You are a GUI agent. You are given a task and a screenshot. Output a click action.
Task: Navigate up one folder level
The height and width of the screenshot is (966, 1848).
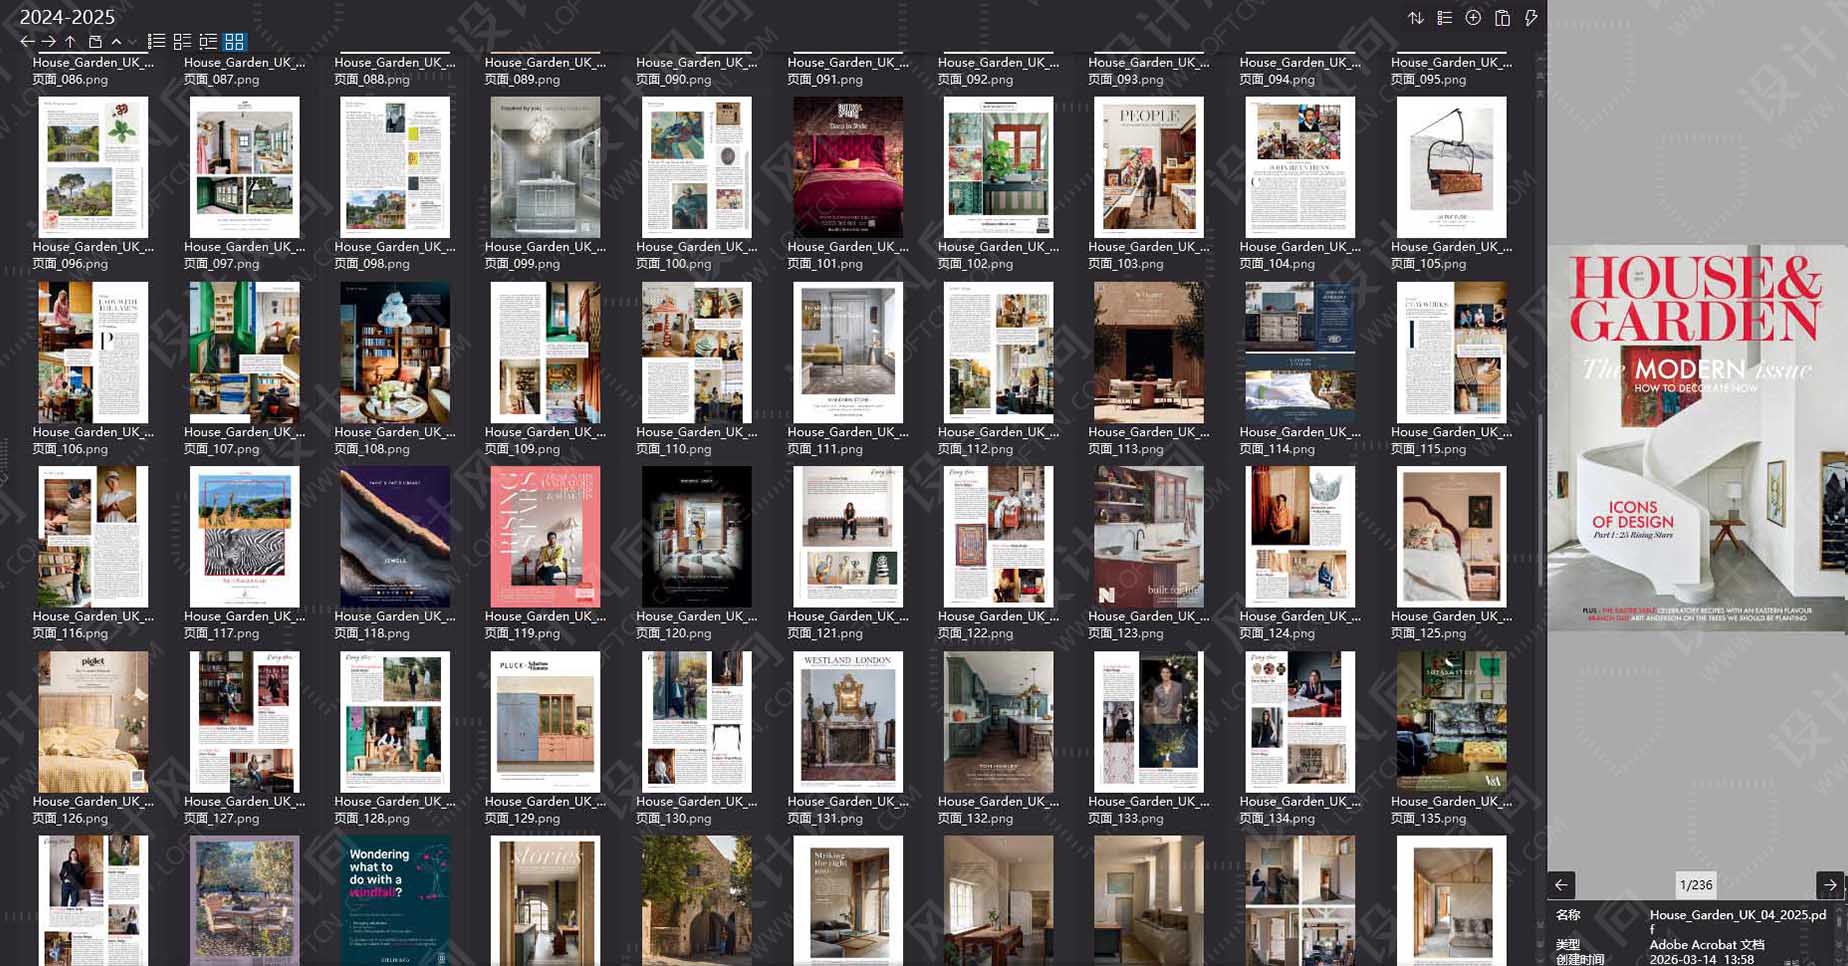69,42
